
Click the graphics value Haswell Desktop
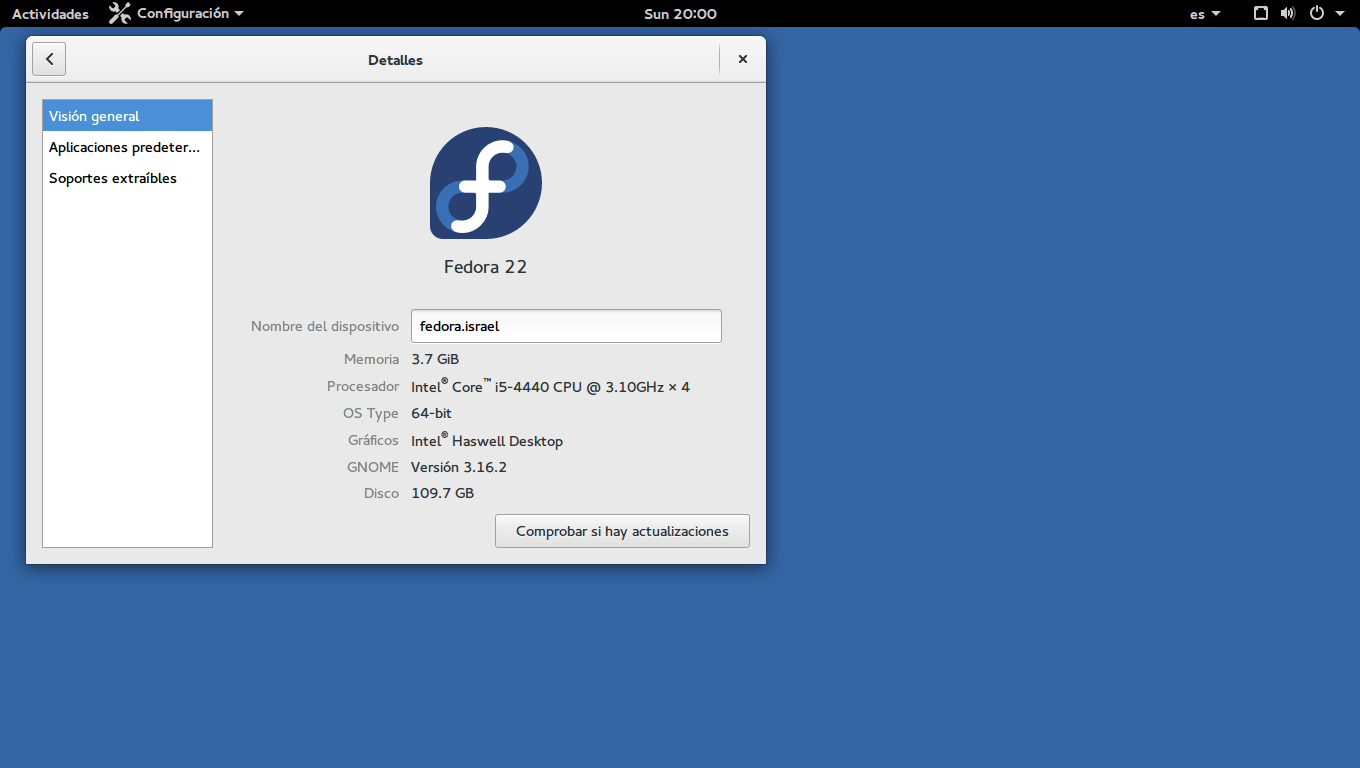[x=487, y=441]
